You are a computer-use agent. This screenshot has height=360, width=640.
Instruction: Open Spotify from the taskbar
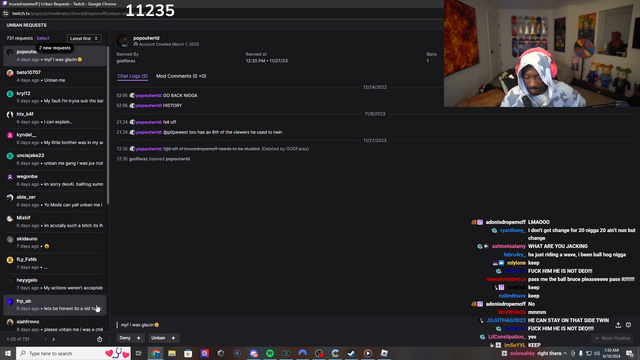click(x=270, y=353)
